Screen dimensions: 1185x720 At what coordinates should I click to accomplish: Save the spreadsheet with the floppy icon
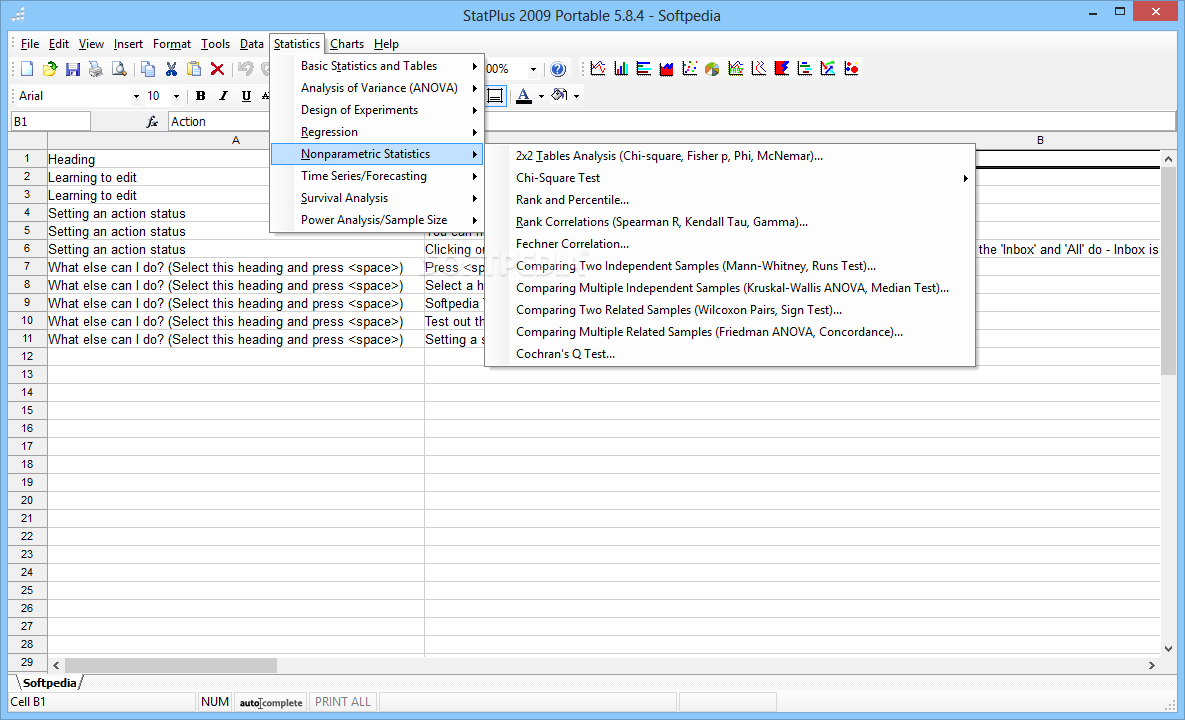click(73, 69)
